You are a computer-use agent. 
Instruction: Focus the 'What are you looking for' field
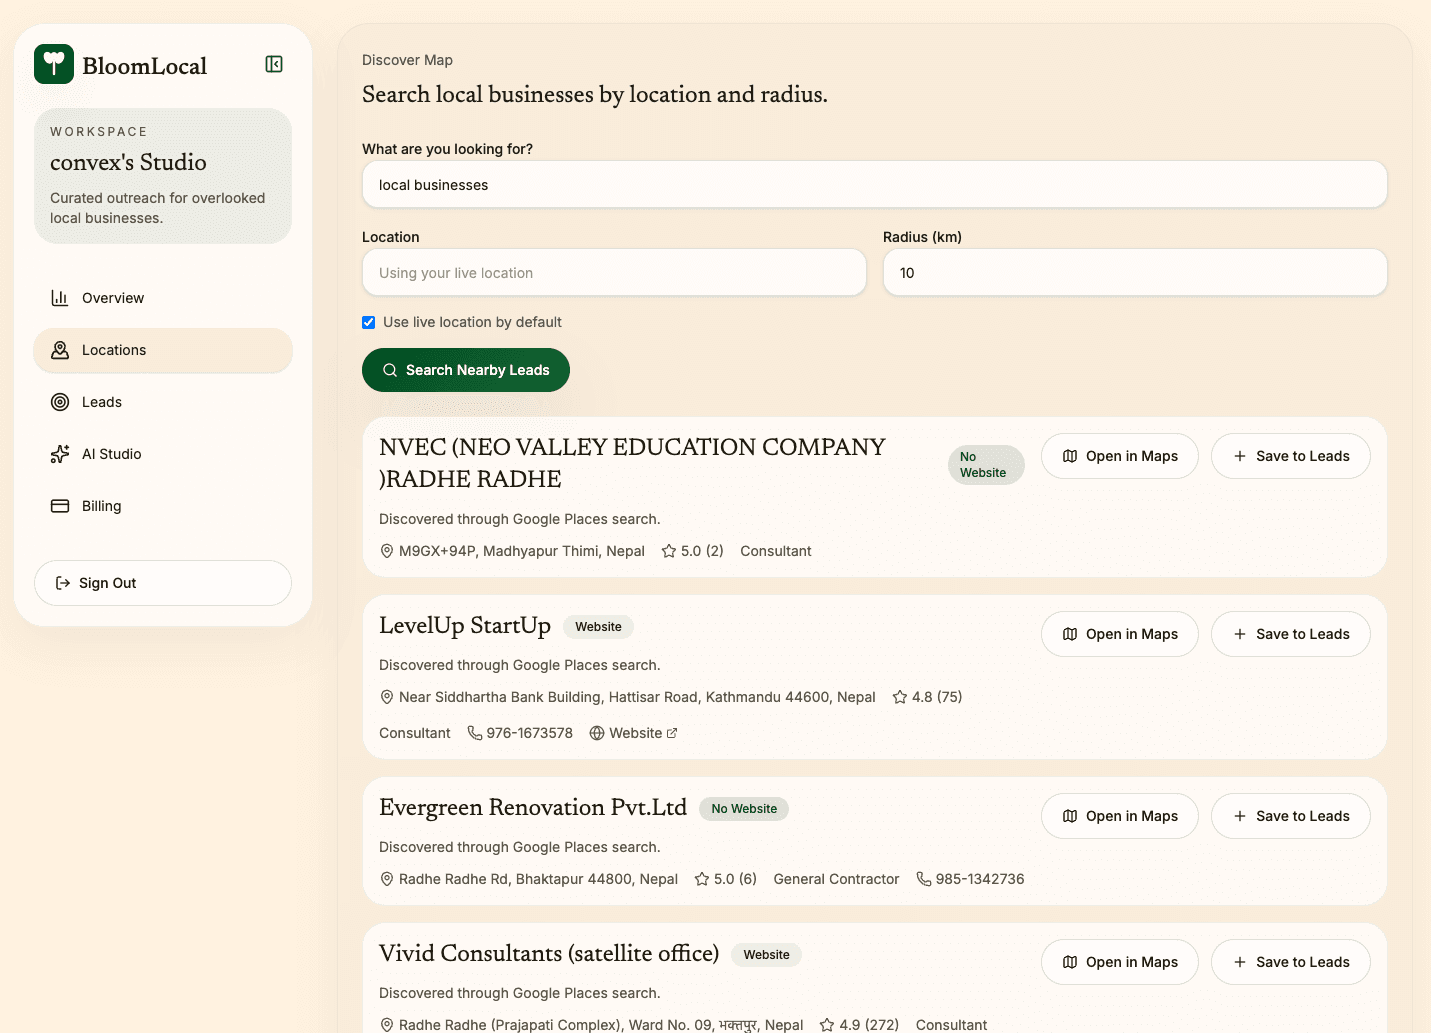[874, 185]
